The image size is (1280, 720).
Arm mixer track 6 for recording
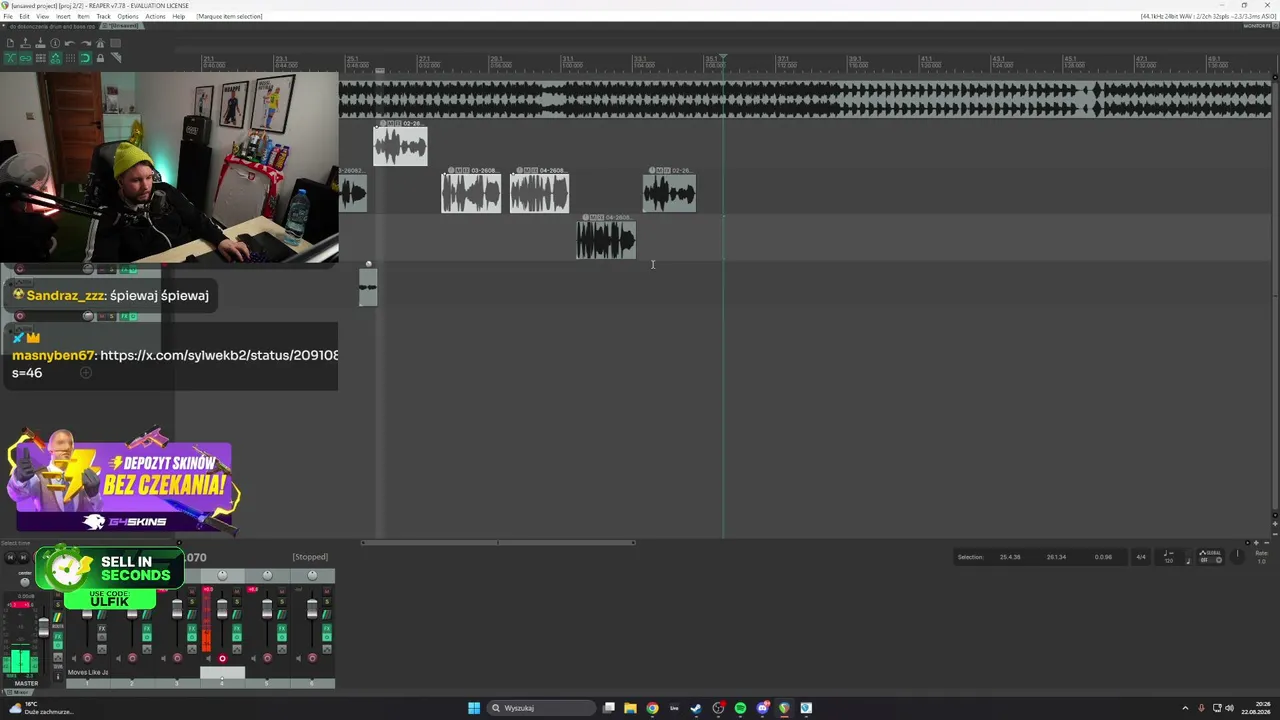(x=312, y=658)
